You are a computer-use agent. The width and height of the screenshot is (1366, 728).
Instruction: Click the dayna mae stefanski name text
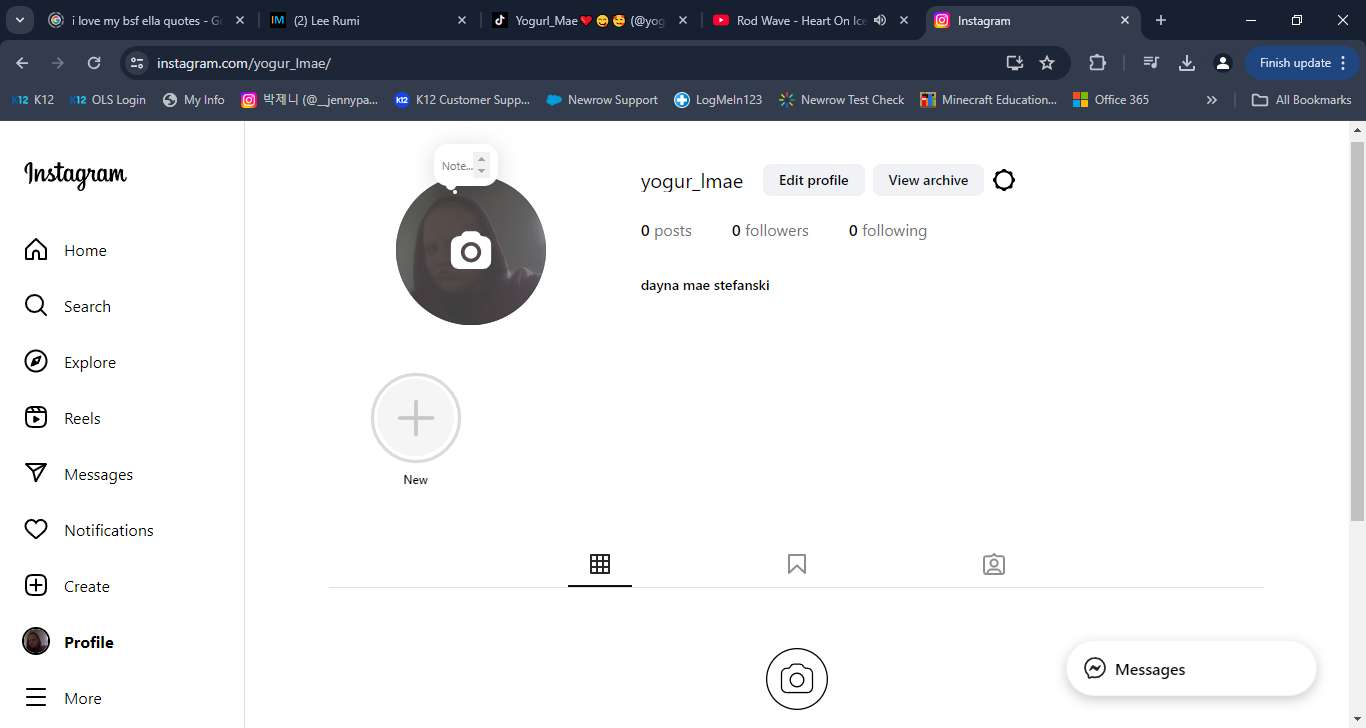pyautogui.click(x=705, y=285)
